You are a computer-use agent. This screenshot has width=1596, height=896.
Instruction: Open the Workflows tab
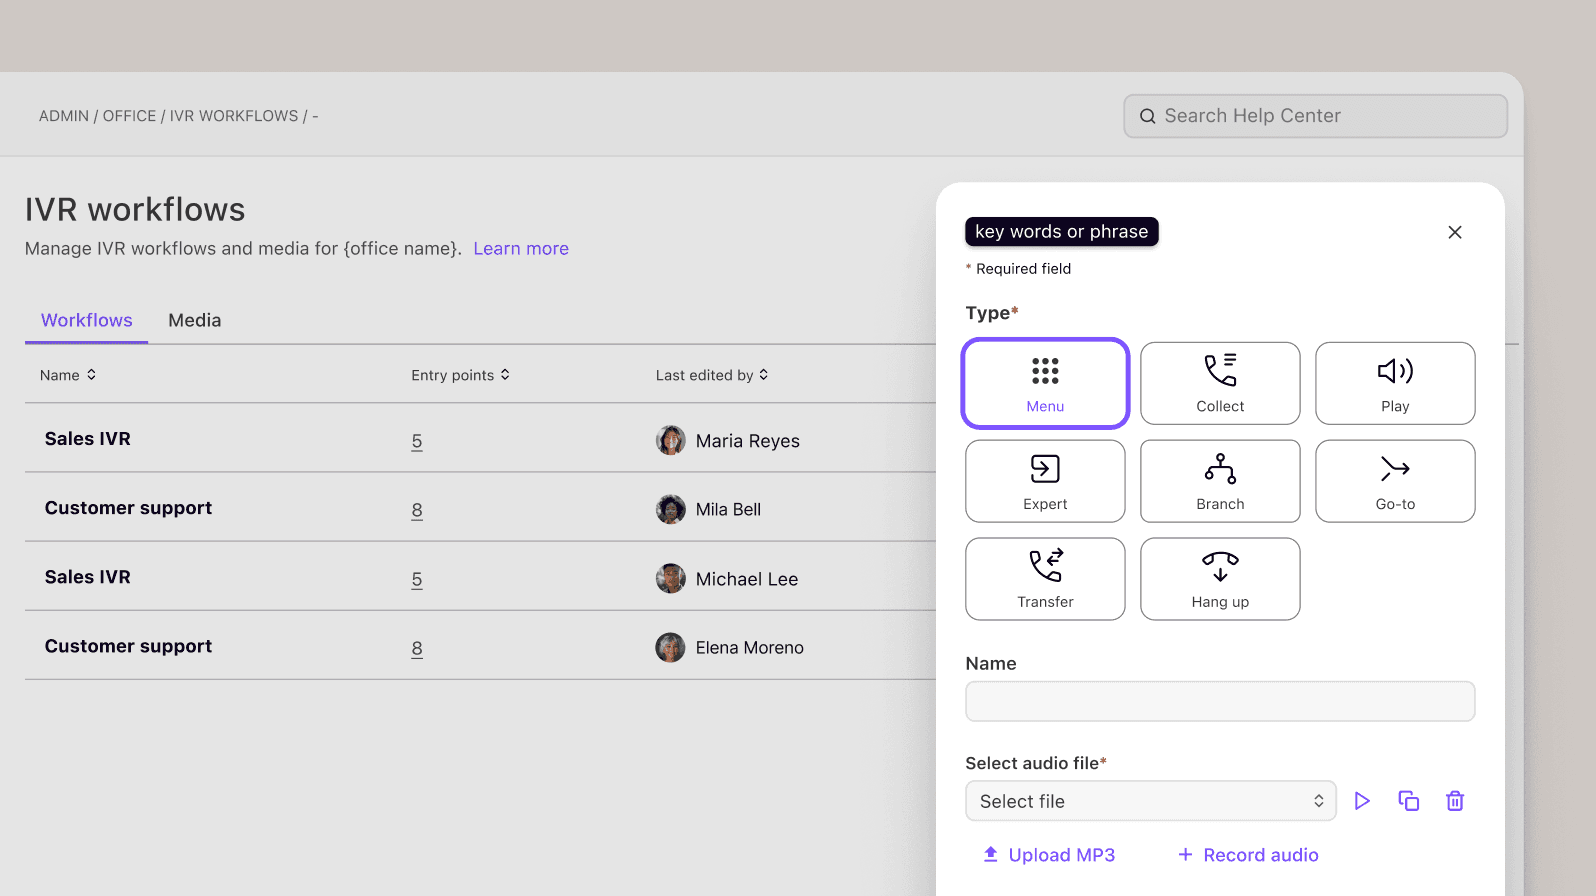click(87, 321)
